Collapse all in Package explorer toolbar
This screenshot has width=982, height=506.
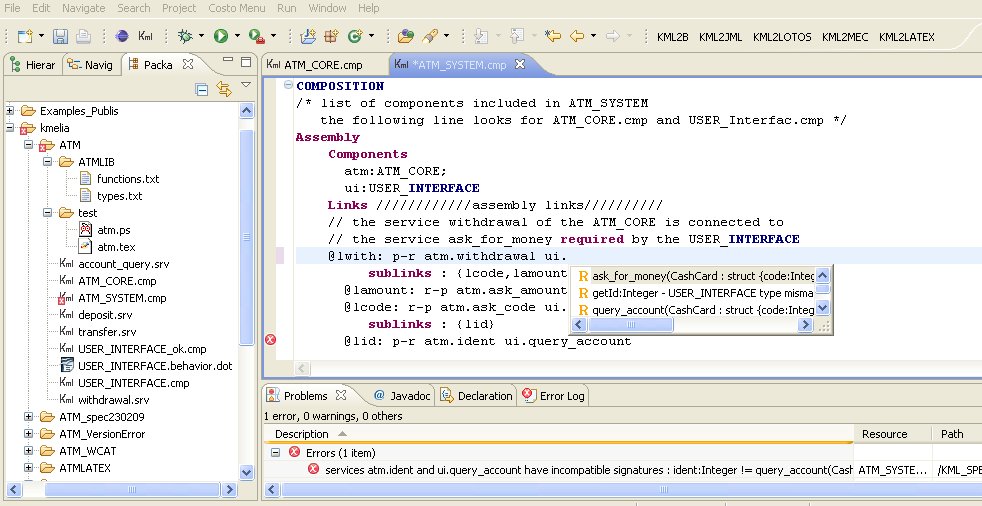(202, 89)
